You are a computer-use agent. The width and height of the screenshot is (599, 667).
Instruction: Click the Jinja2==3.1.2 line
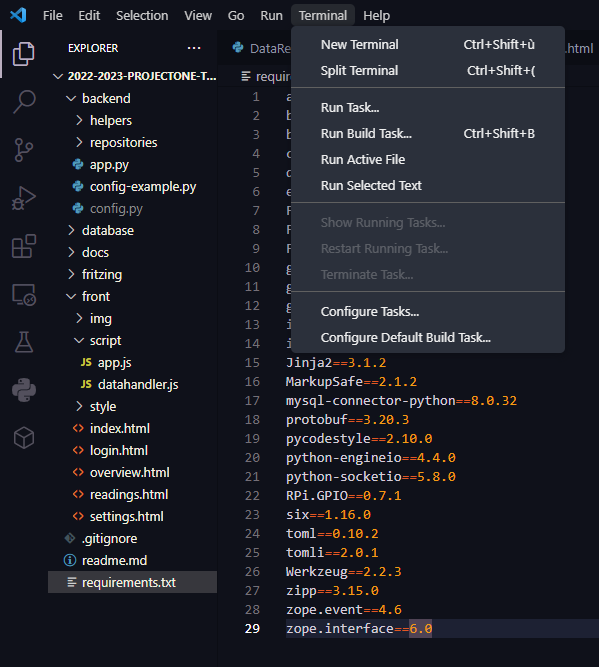[336, 363]
